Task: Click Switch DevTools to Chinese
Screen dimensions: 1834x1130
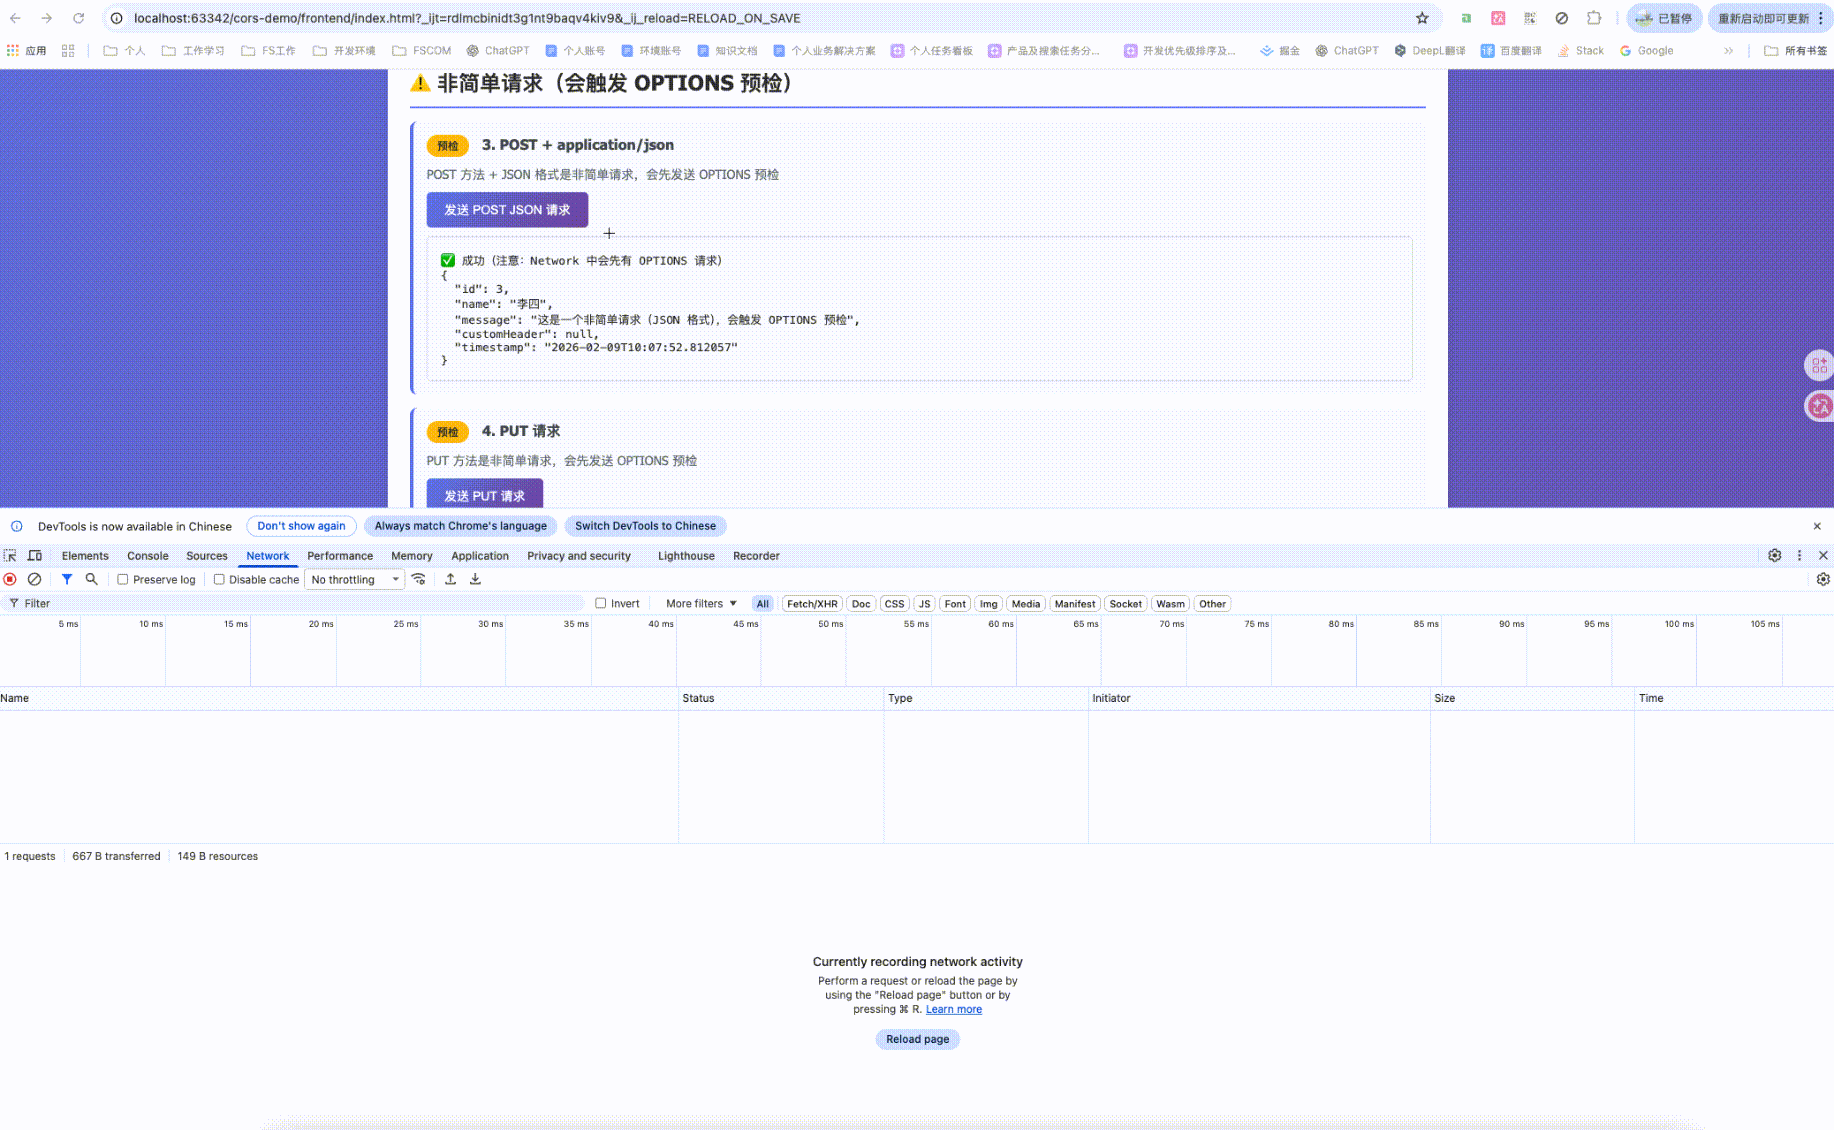Action: pos(645,526)
